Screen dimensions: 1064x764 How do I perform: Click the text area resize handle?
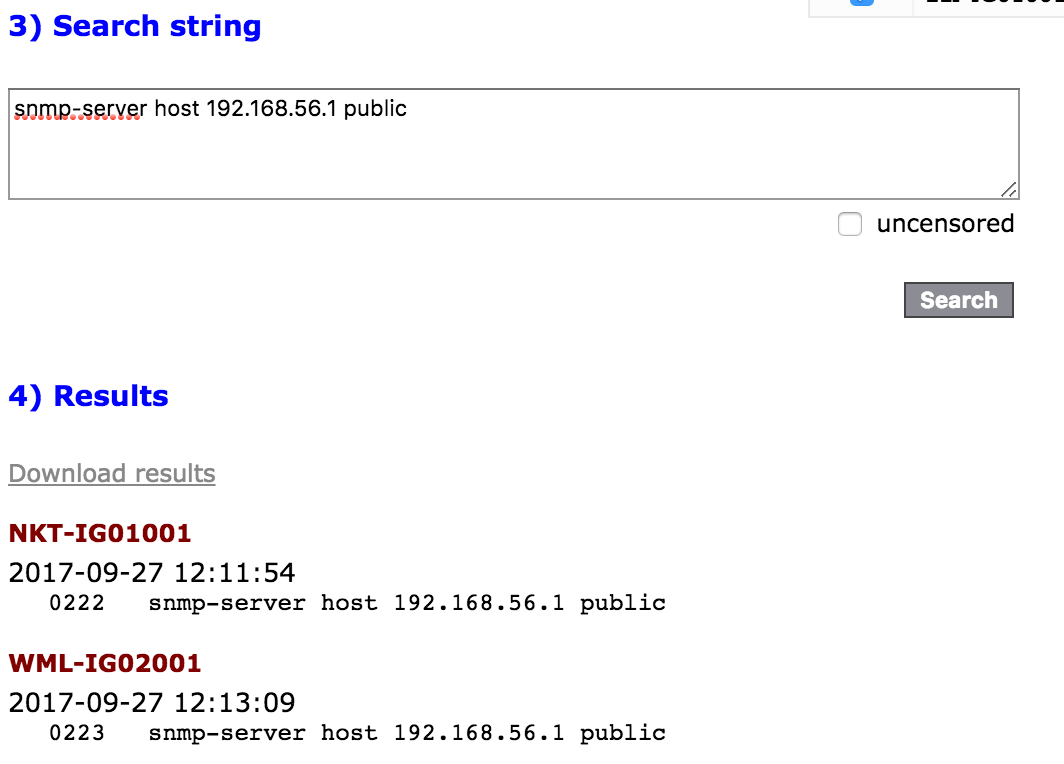[1009, 189]
